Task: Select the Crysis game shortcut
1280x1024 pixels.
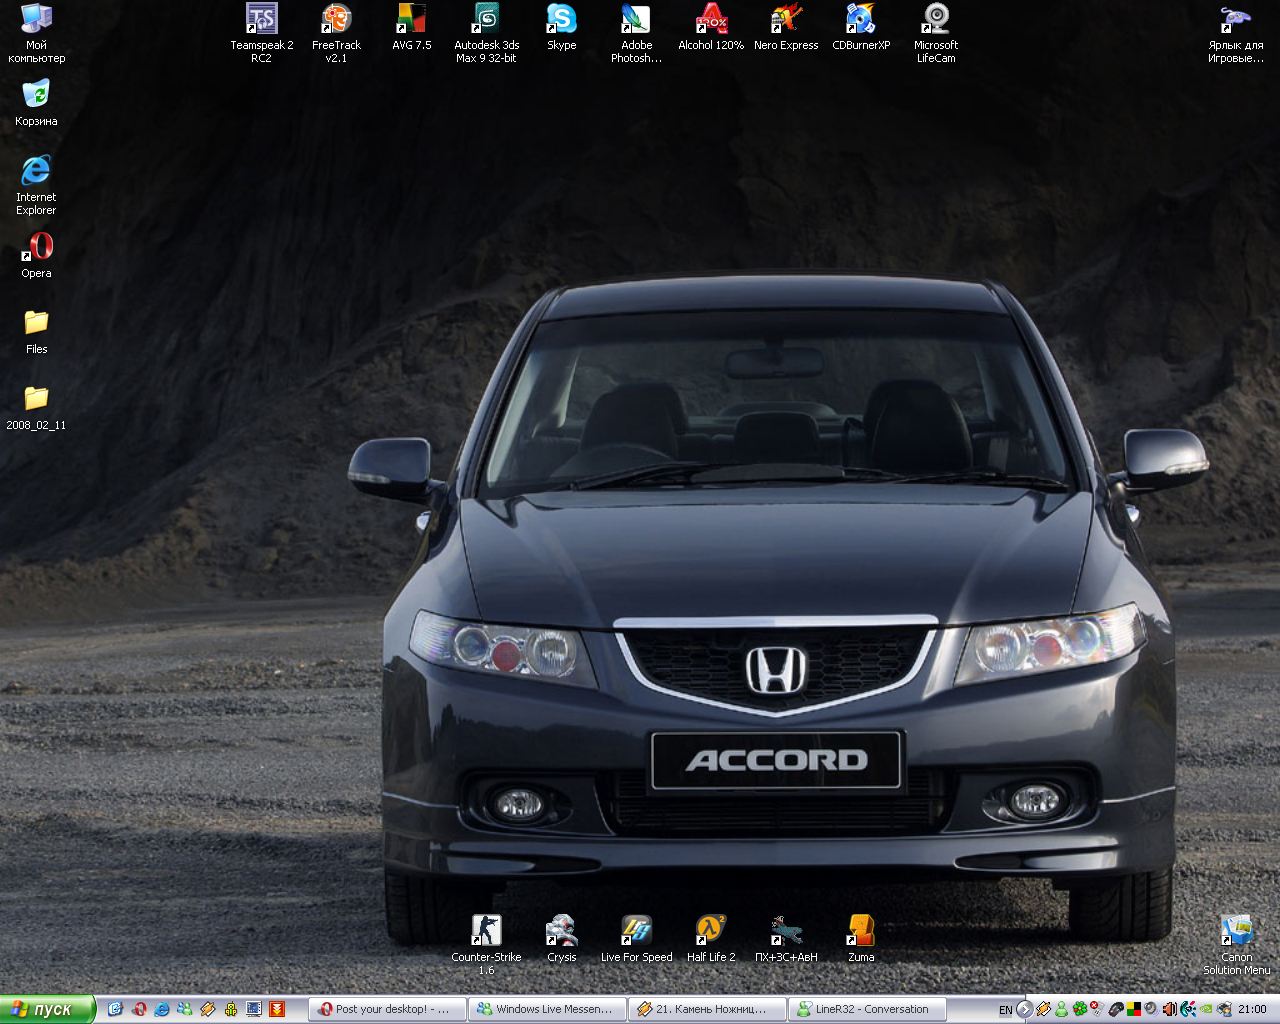Action: pos(562,939)
